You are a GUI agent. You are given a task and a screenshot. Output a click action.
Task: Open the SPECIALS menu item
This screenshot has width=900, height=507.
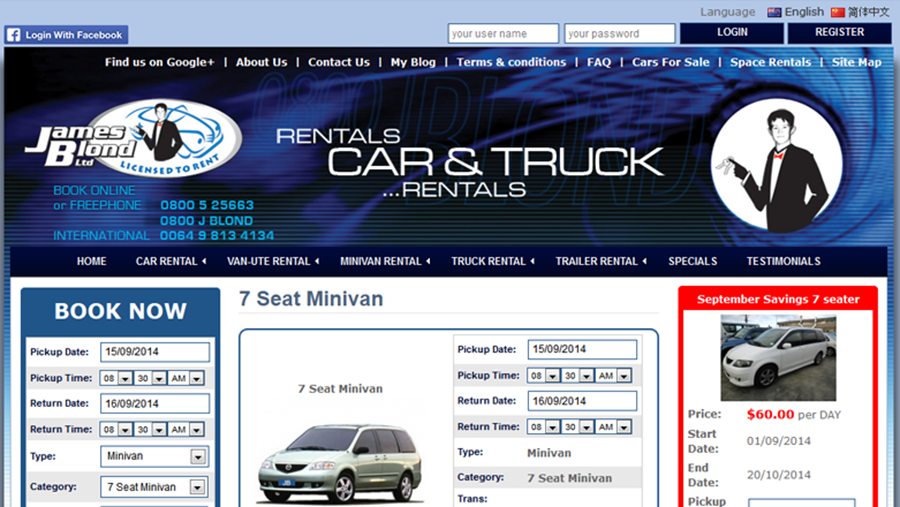[x=692, y=261]
